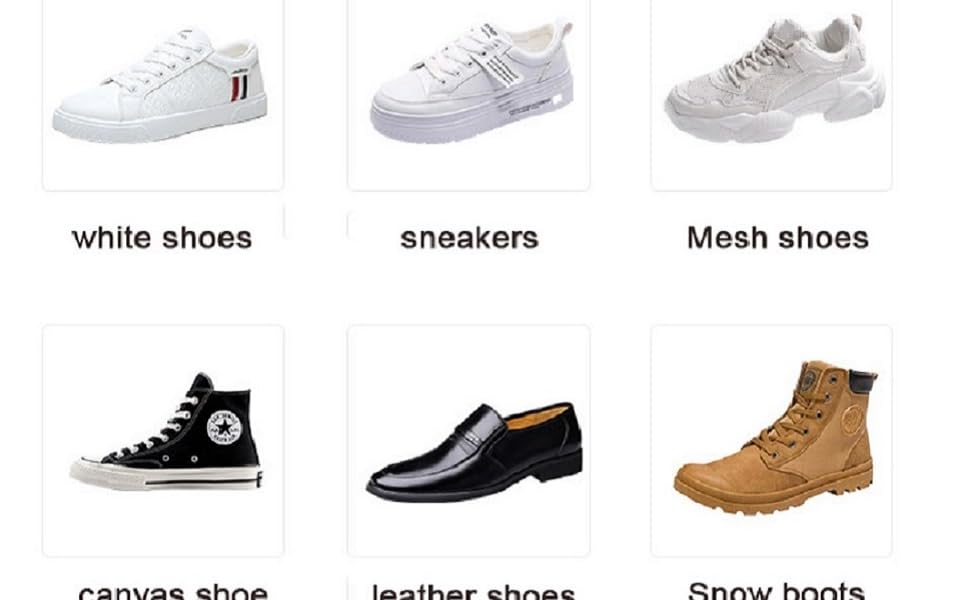This screenshot has width=970, height=600.
Task: Click the star logo on the canvas high-top
Action: pos(223,427)
